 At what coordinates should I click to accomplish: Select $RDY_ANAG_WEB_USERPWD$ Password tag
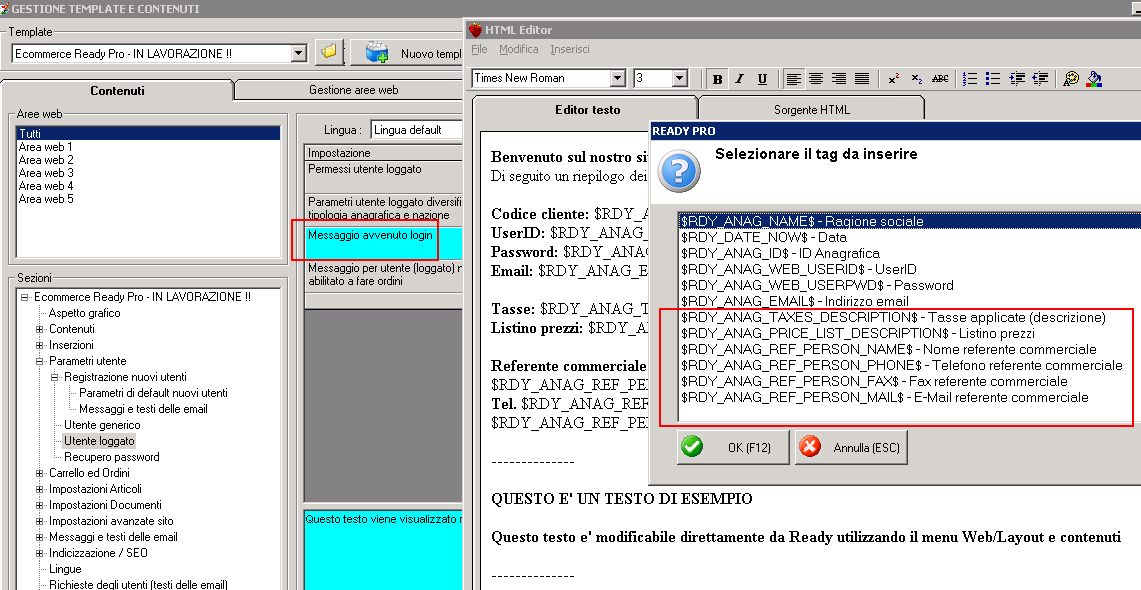tap(817, 285)
